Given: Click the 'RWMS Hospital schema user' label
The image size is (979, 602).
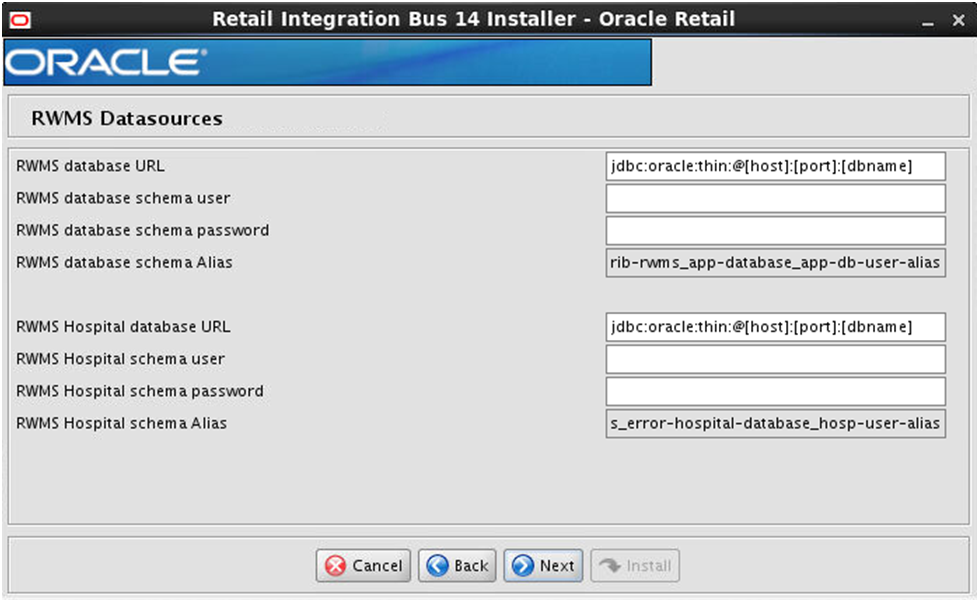Looking at the screenshot, I should 121,359.
